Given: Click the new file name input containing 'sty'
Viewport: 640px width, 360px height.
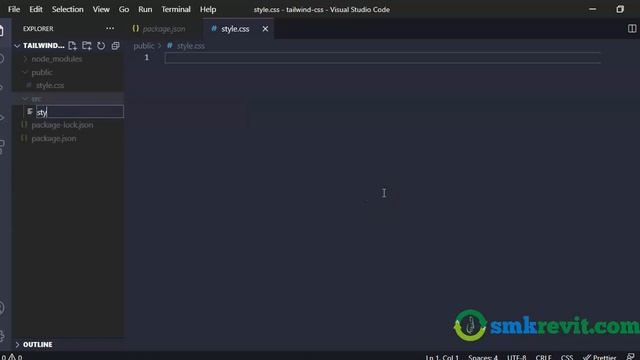Looking at the screenshot, I should [80, 112].
